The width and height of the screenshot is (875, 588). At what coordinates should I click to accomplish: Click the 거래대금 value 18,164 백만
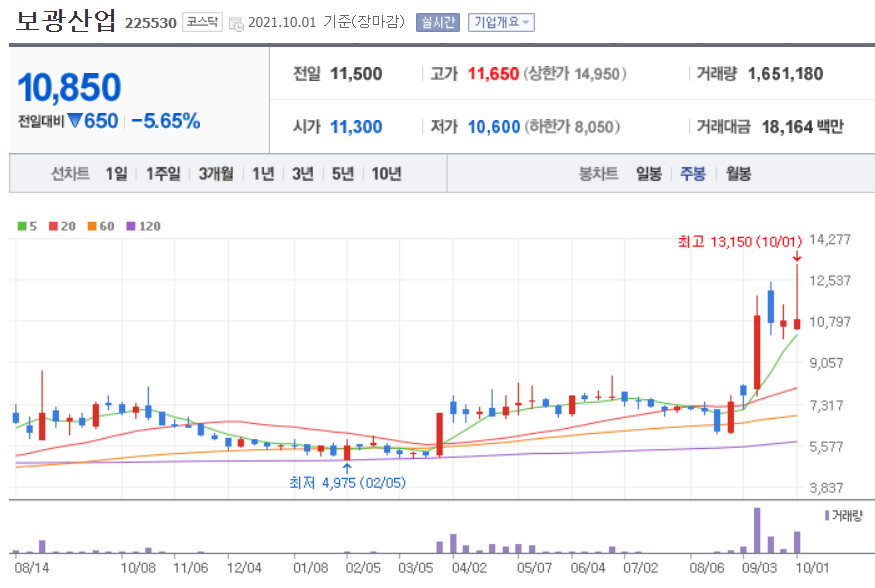[802, 127]
